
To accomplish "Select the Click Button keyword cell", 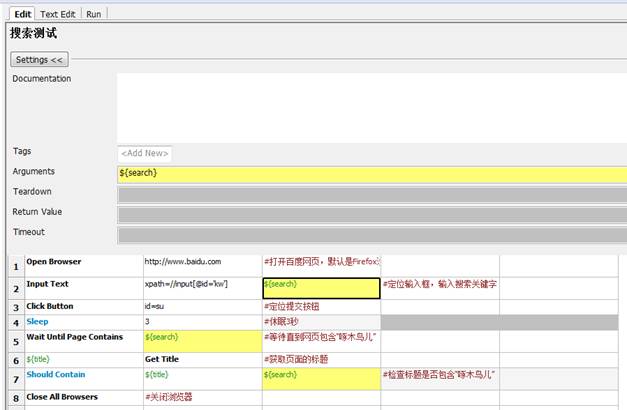I will coord(84,307).
